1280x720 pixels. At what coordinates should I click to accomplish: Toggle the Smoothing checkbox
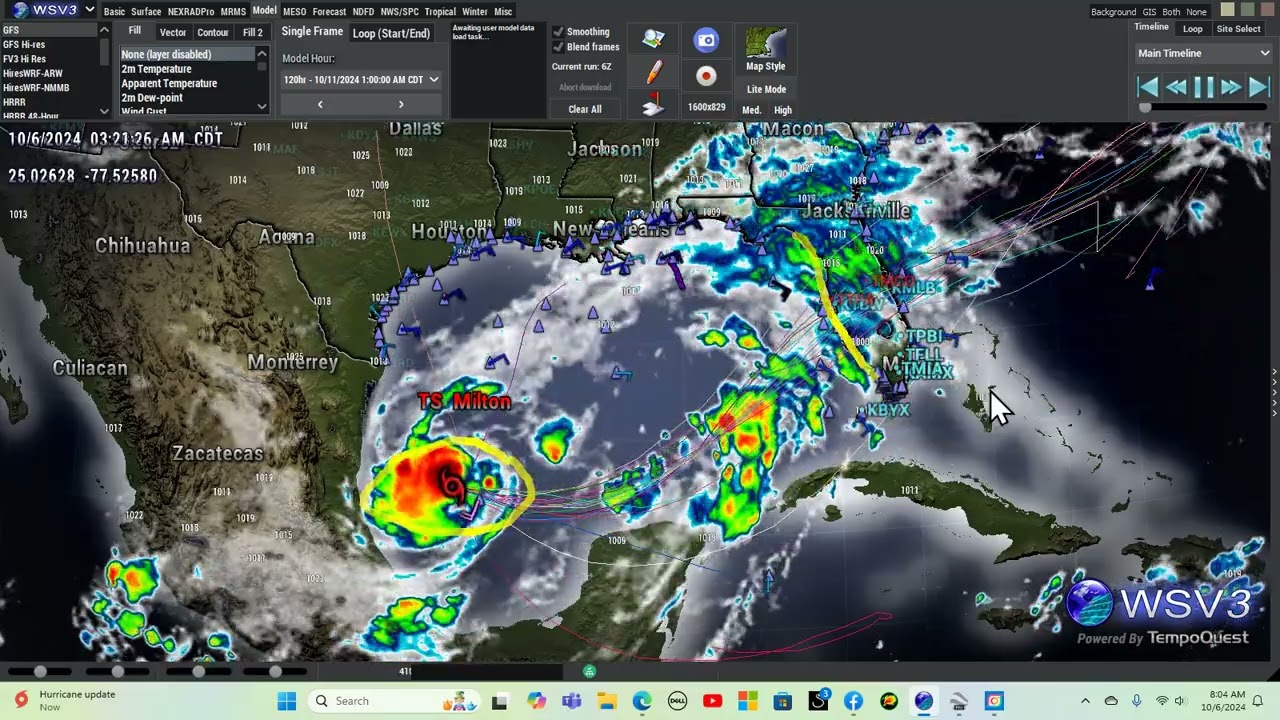[558, 32]
